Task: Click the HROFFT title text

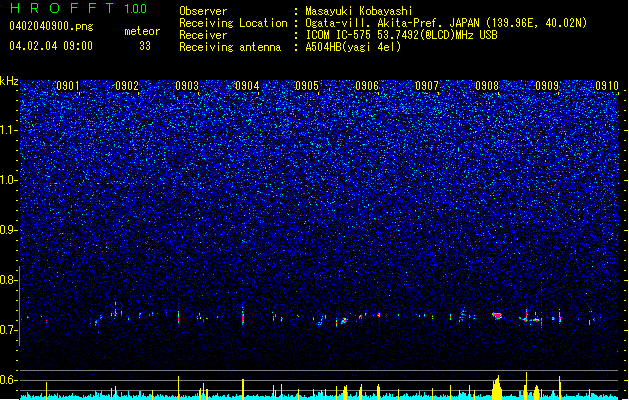Action: pyautogui.click(x=62, y=8)
